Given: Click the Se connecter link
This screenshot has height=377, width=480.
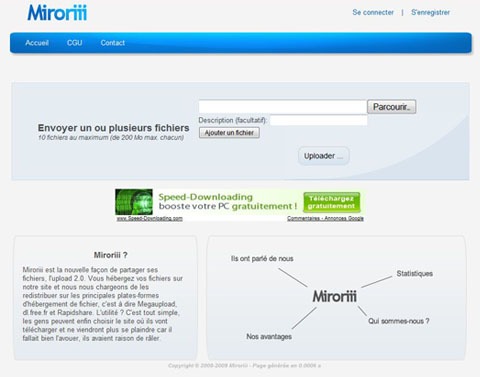Looking at the screenshot, I should [x=373, y=12].
